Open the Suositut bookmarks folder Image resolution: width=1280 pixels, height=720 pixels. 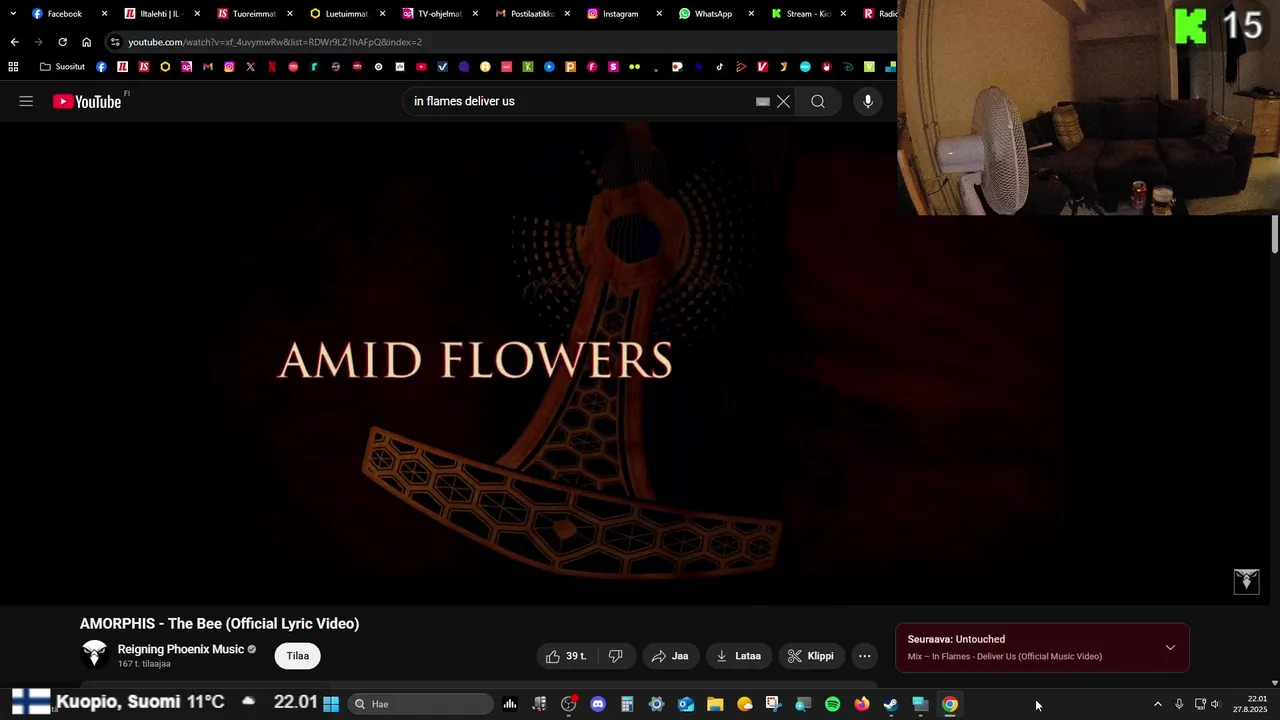pyautogui.click(x=62, y=67)
